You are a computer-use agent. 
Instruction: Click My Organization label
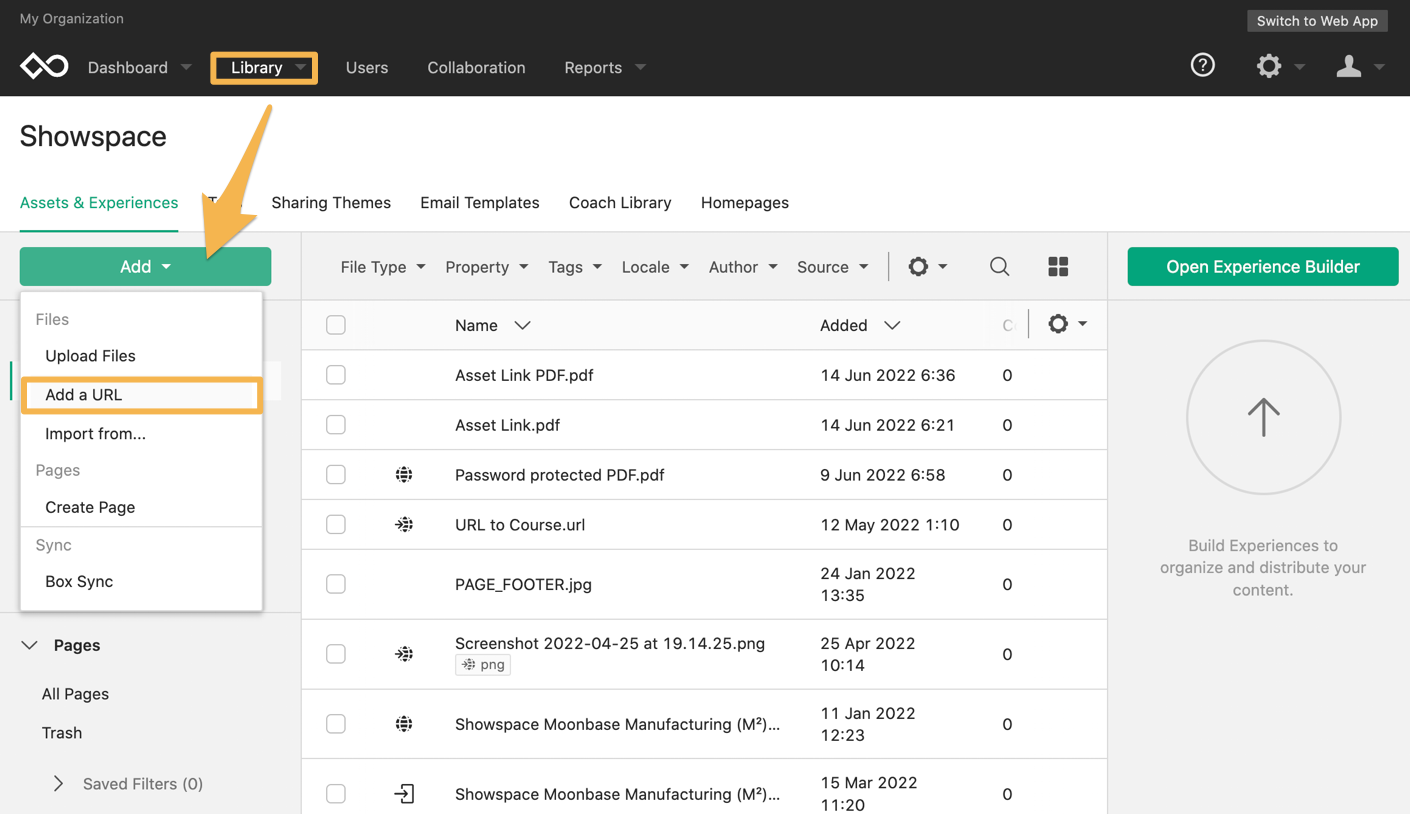(72, 18)
